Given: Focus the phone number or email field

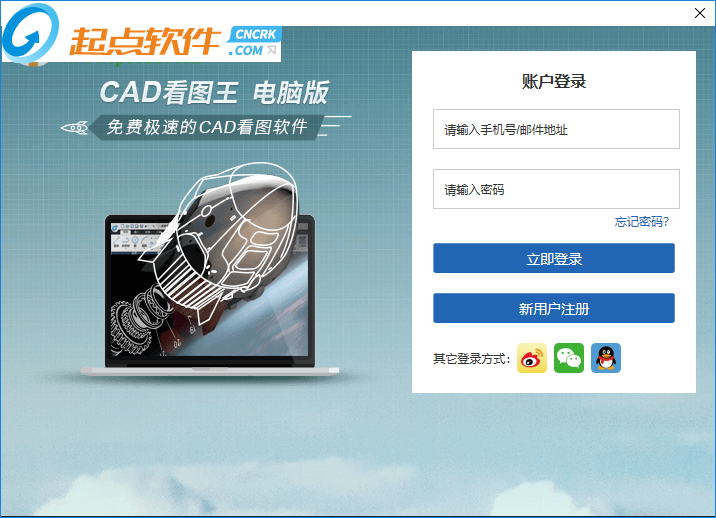Looking at the screenshot, I should (x=556, y=129).
